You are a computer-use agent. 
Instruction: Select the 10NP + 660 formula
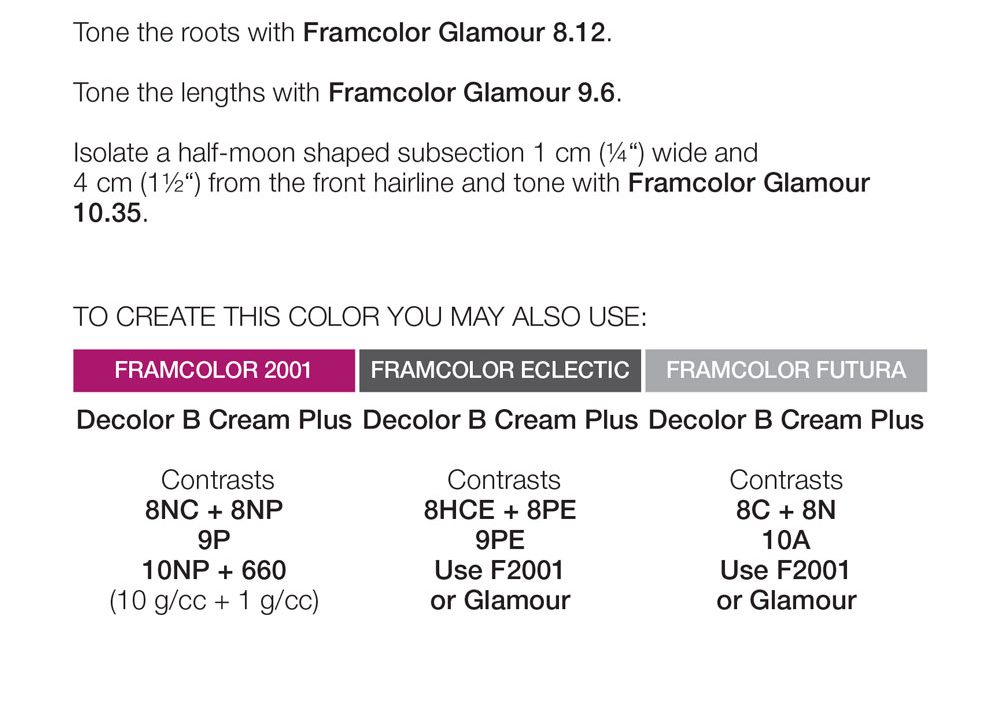[x=214, y=570]
